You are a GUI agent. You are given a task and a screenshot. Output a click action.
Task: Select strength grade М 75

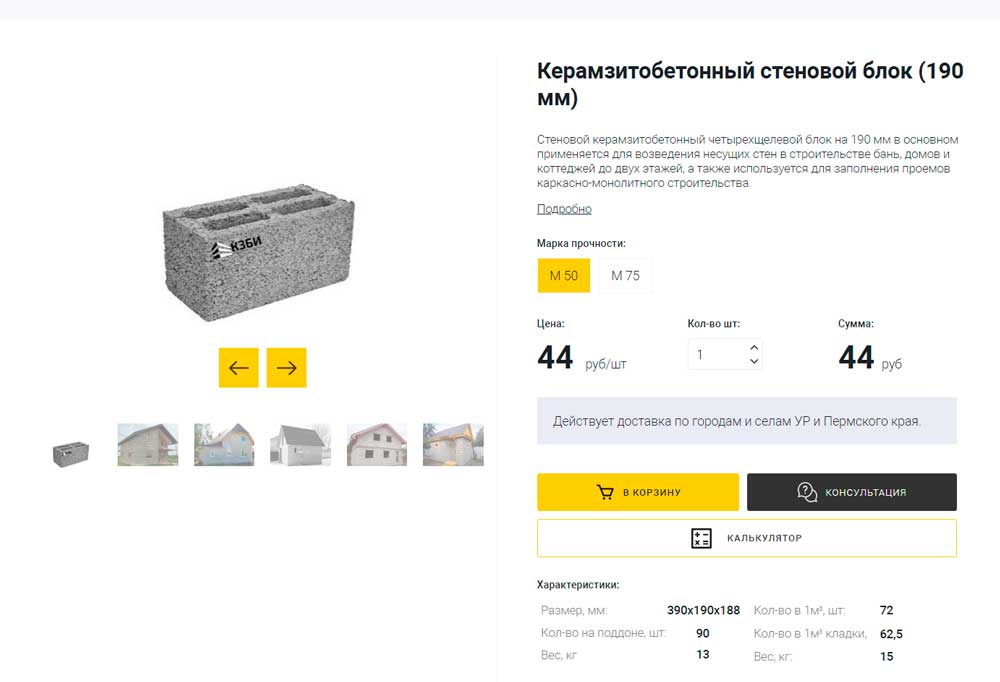pyautogui.click(x=625, y=276)
